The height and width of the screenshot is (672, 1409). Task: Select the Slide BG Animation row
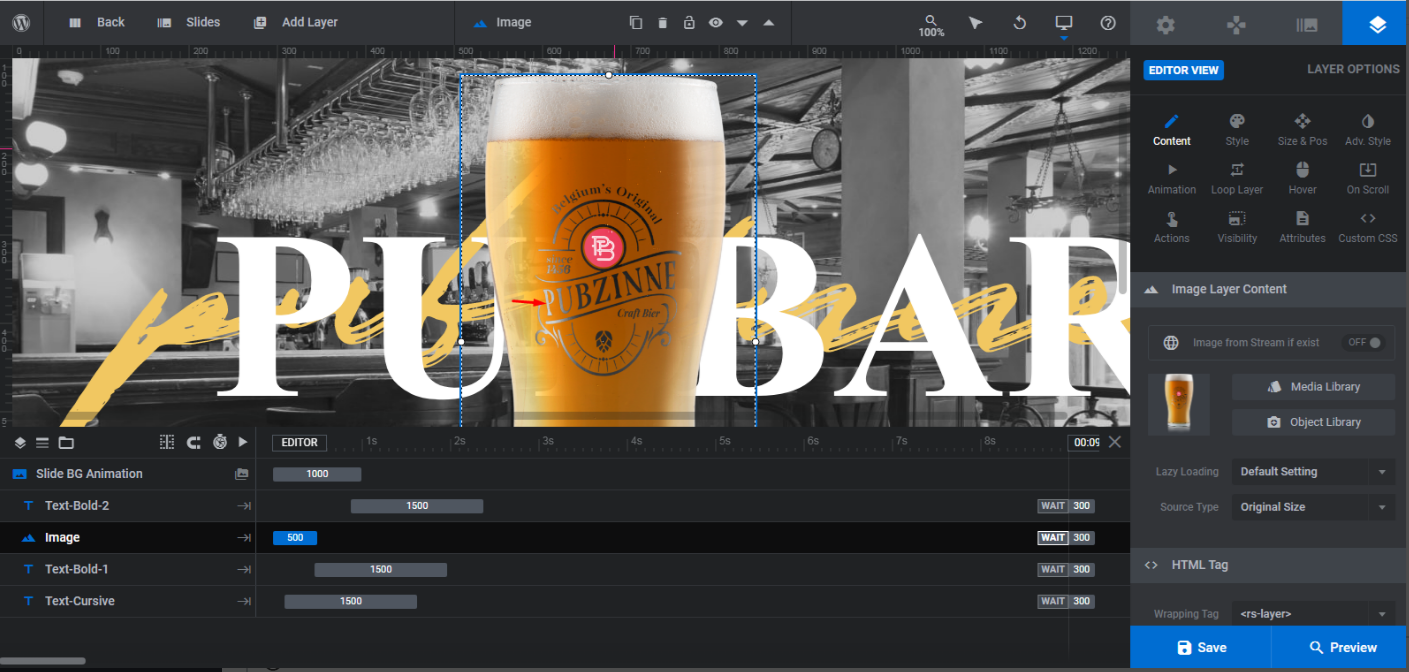(x=128, y=474)
